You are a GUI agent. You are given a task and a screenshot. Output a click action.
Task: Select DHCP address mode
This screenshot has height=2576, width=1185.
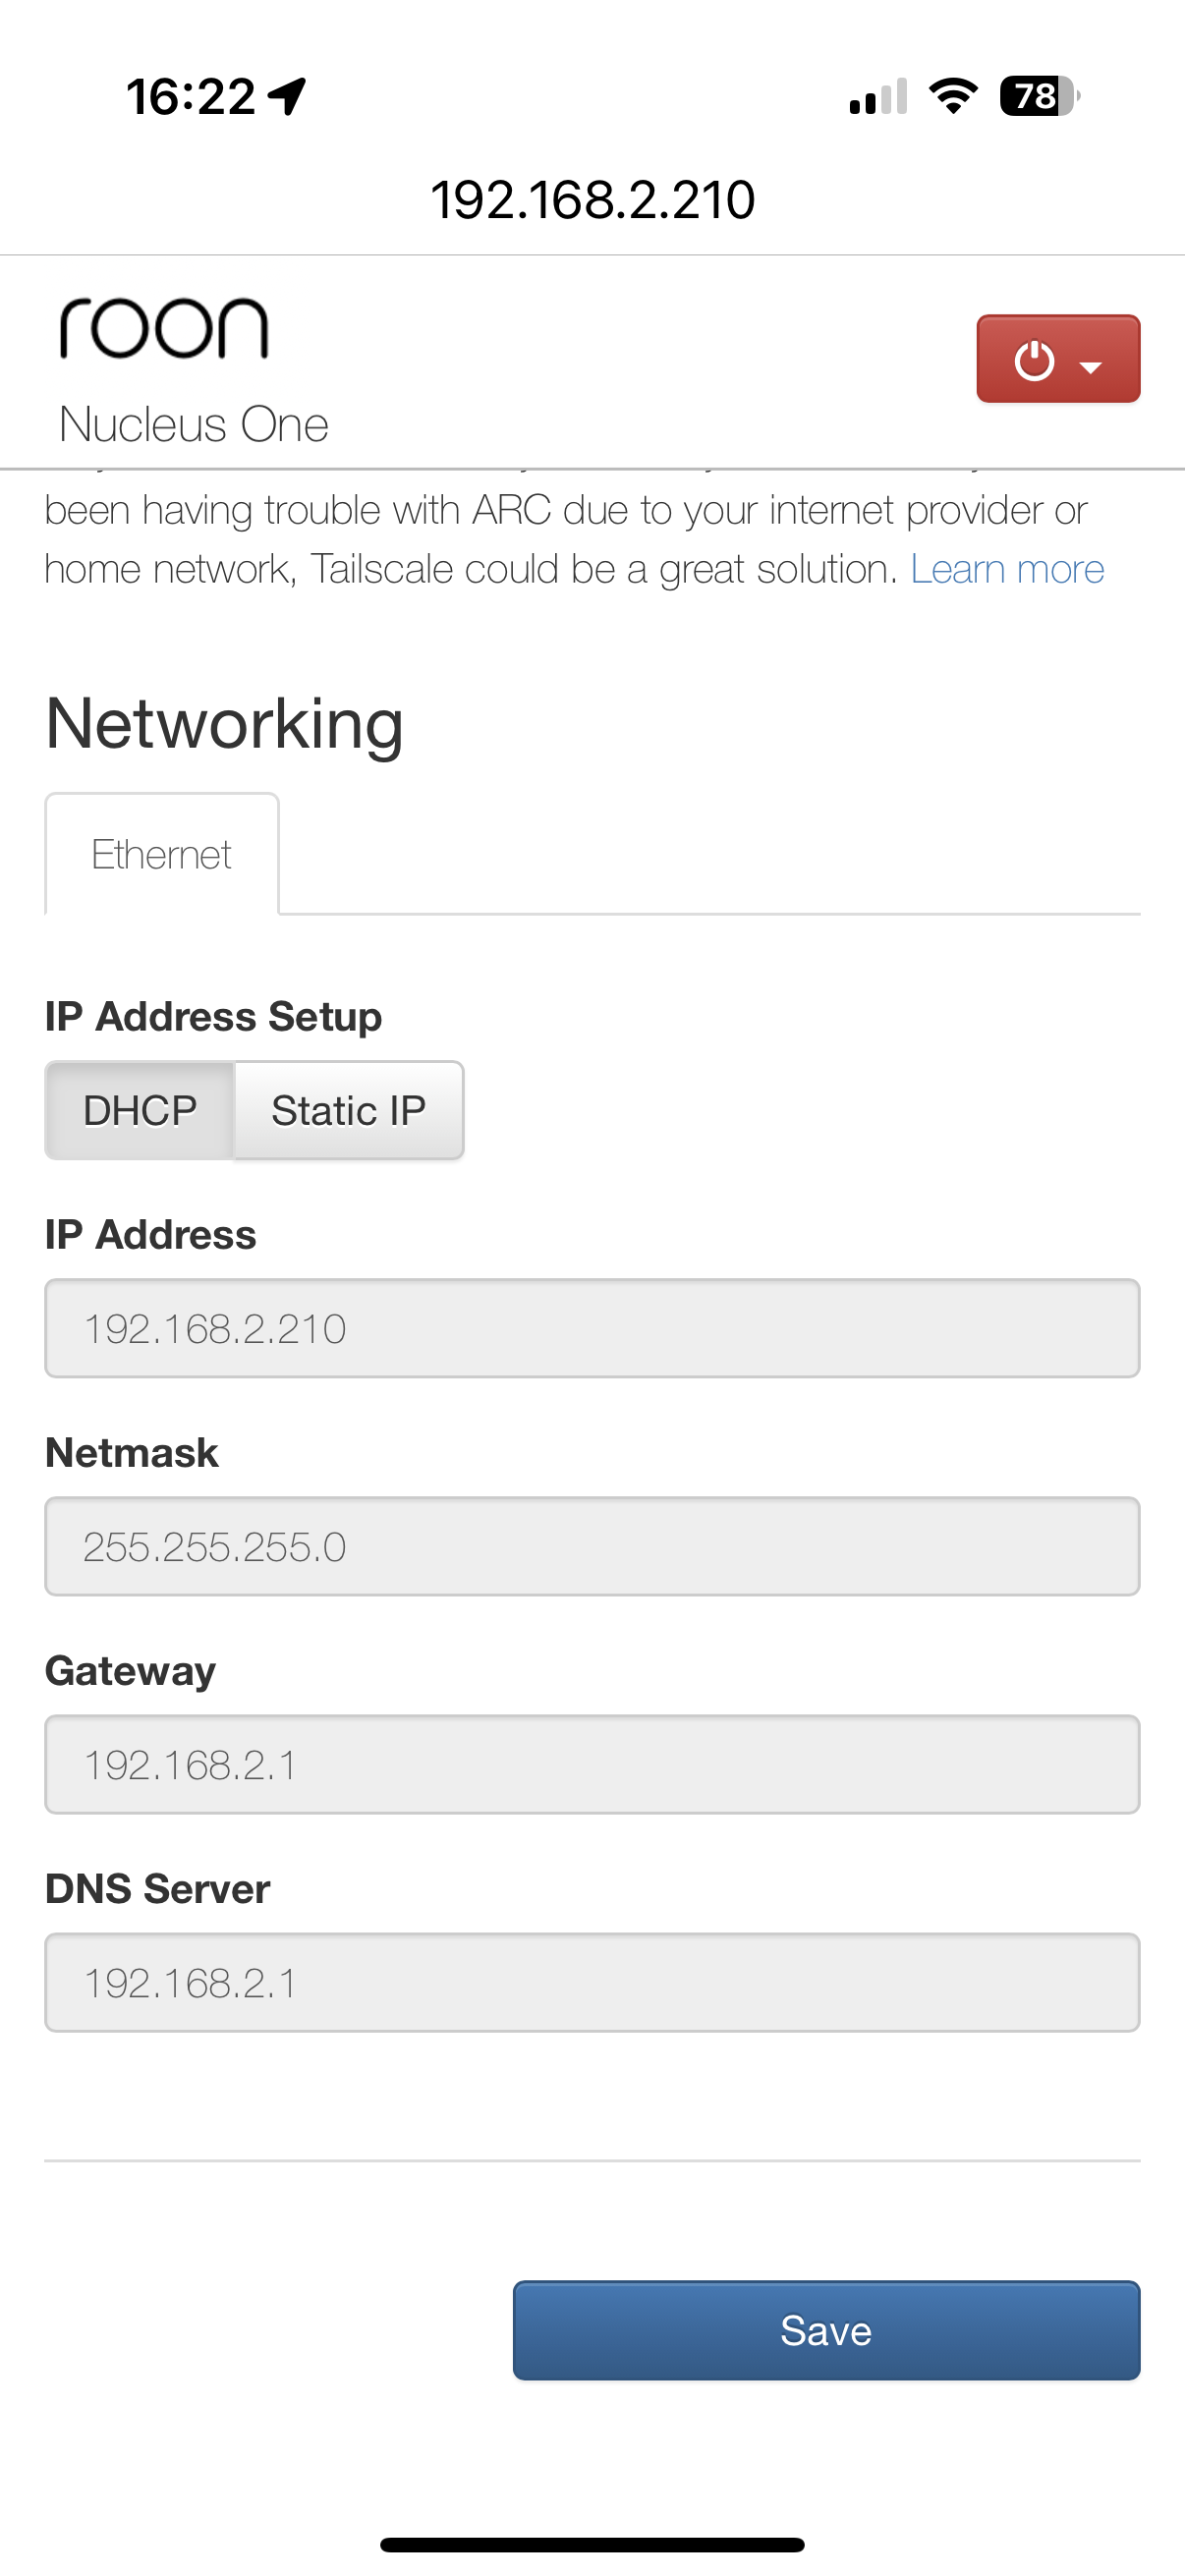[x=140, y=1110]
